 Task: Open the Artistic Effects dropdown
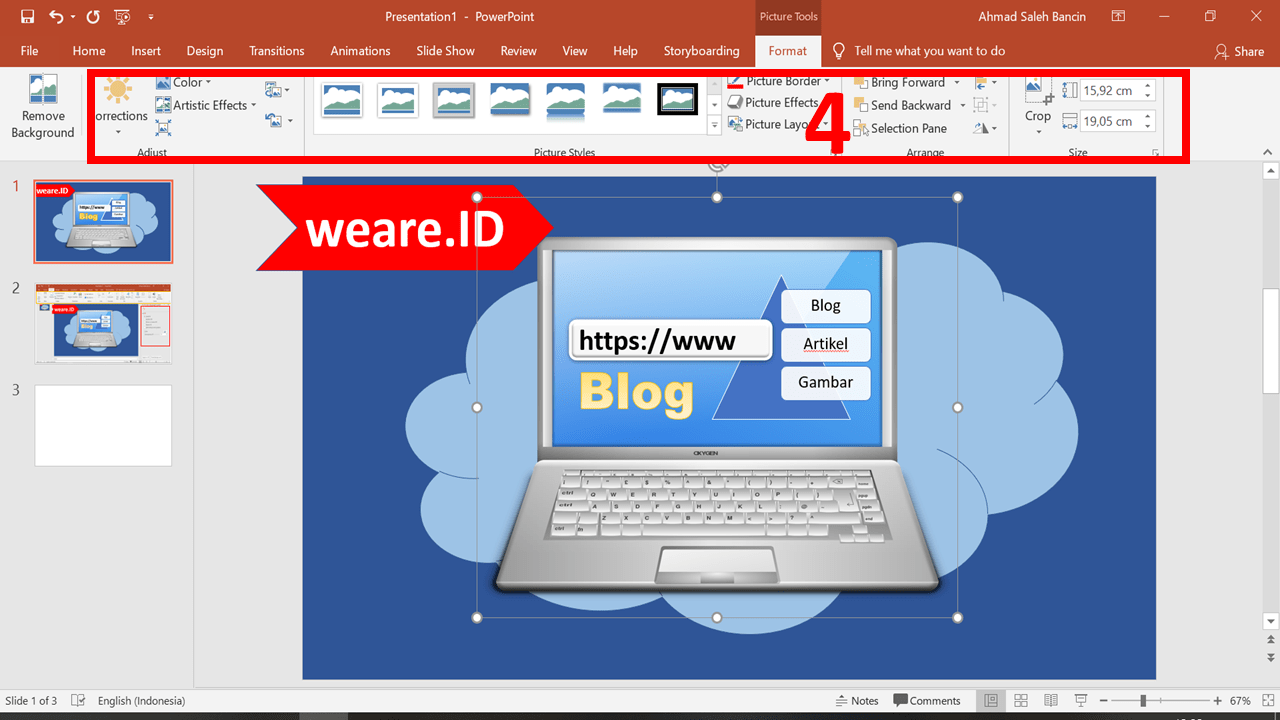pyautogui.click(x=206, y=105)
